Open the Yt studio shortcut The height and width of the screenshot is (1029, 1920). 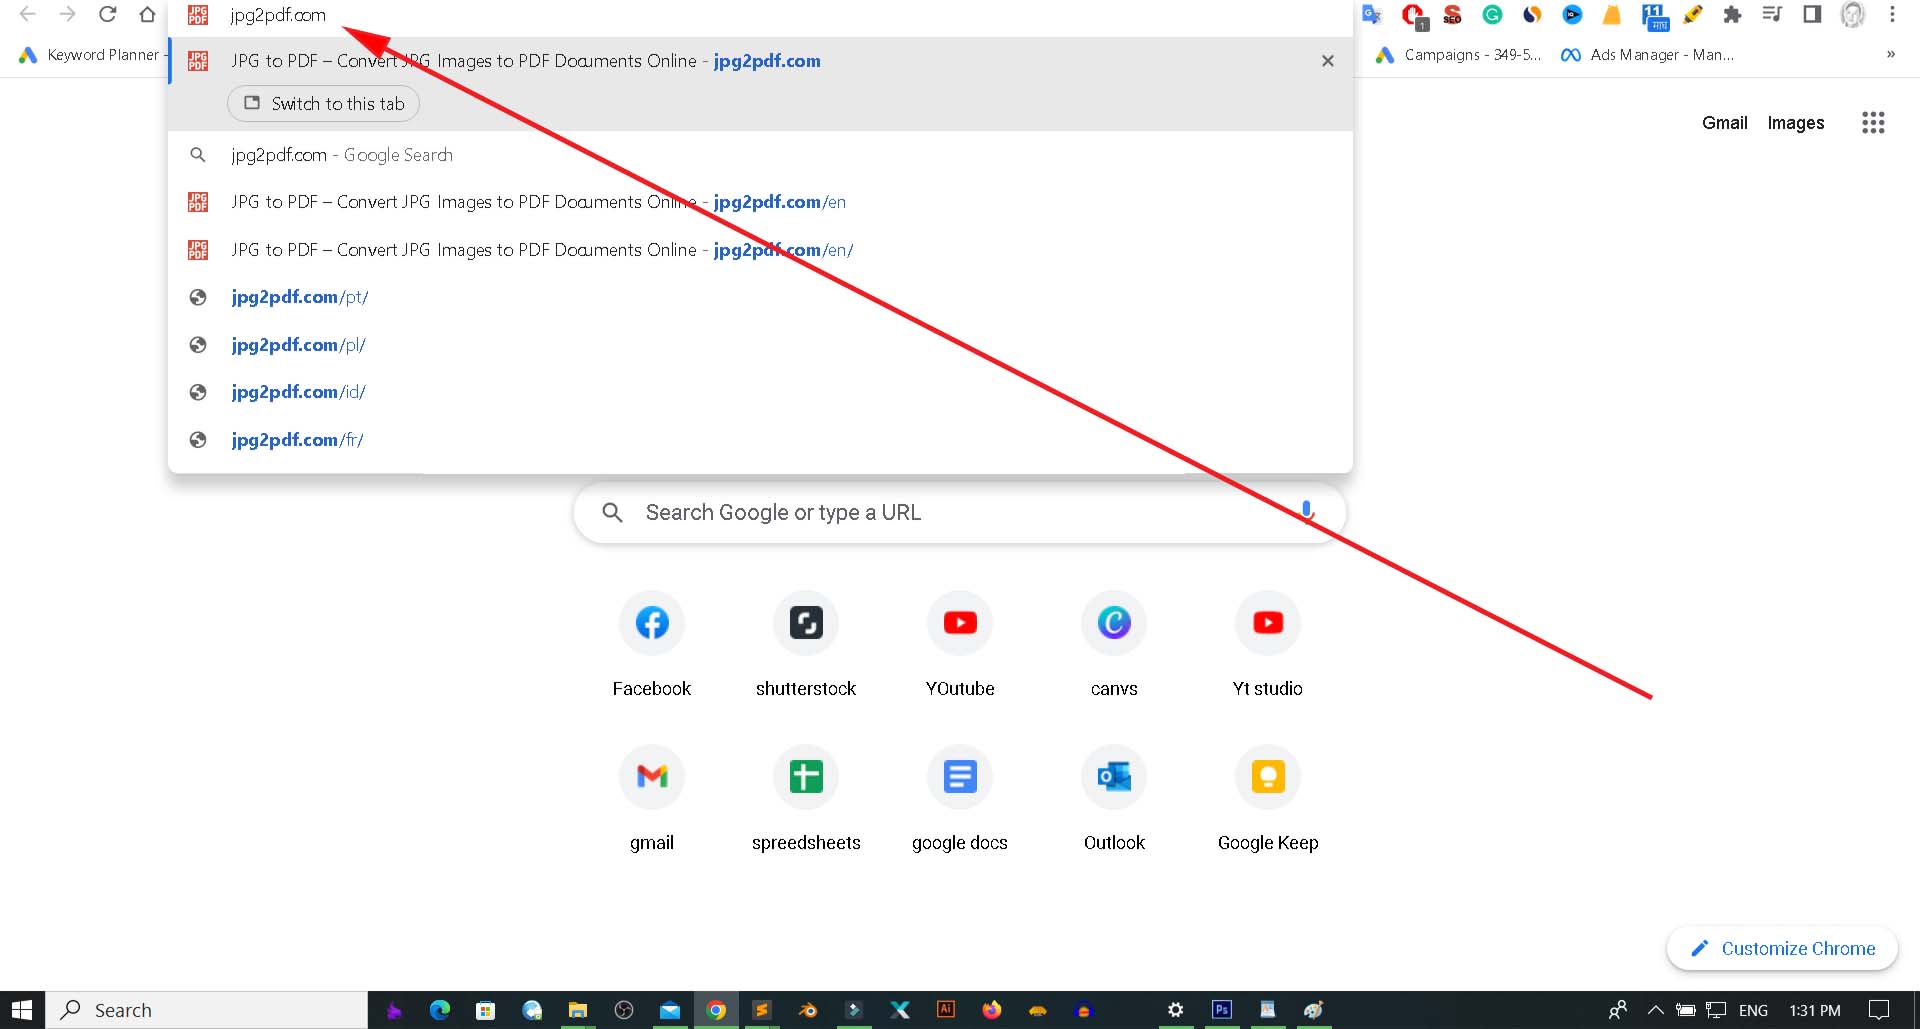(1268, 643)
